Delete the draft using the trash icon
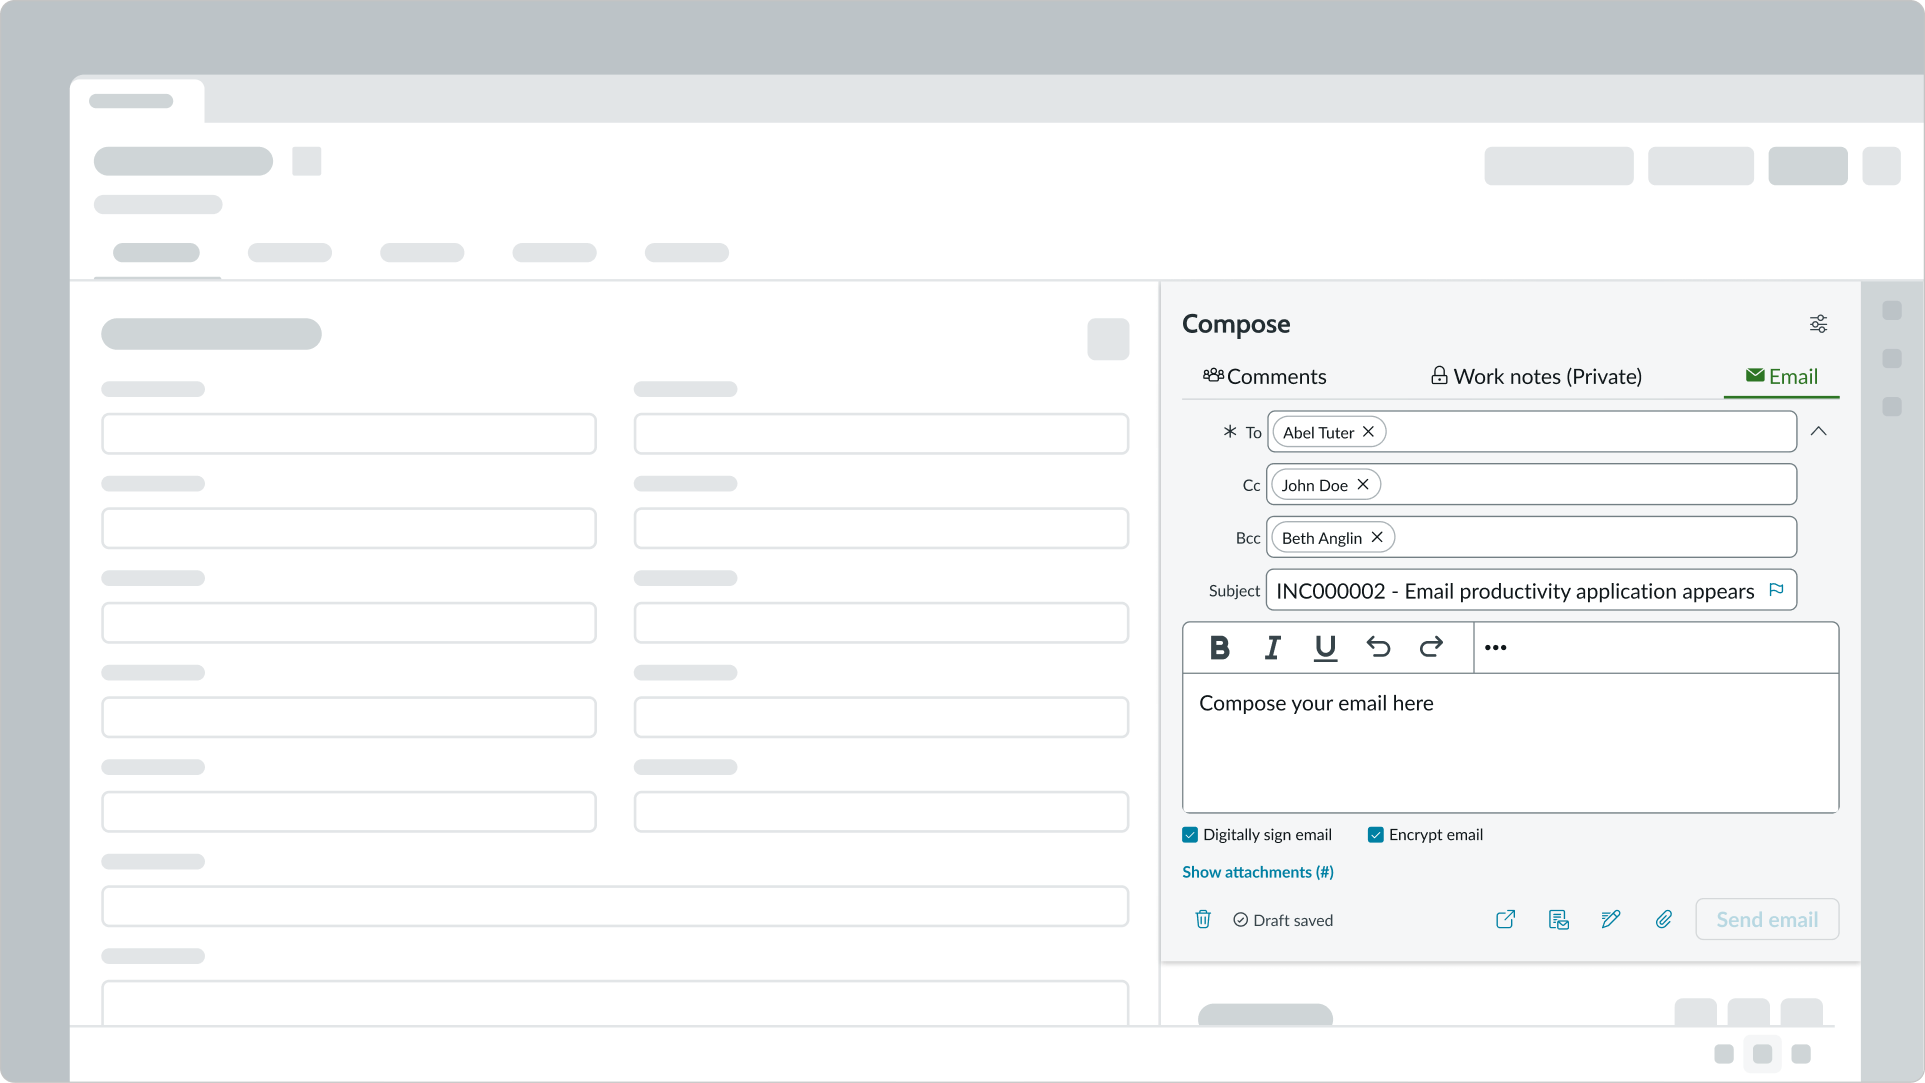Viewport: 1925px width, 1083px height. click(1203, 919)
